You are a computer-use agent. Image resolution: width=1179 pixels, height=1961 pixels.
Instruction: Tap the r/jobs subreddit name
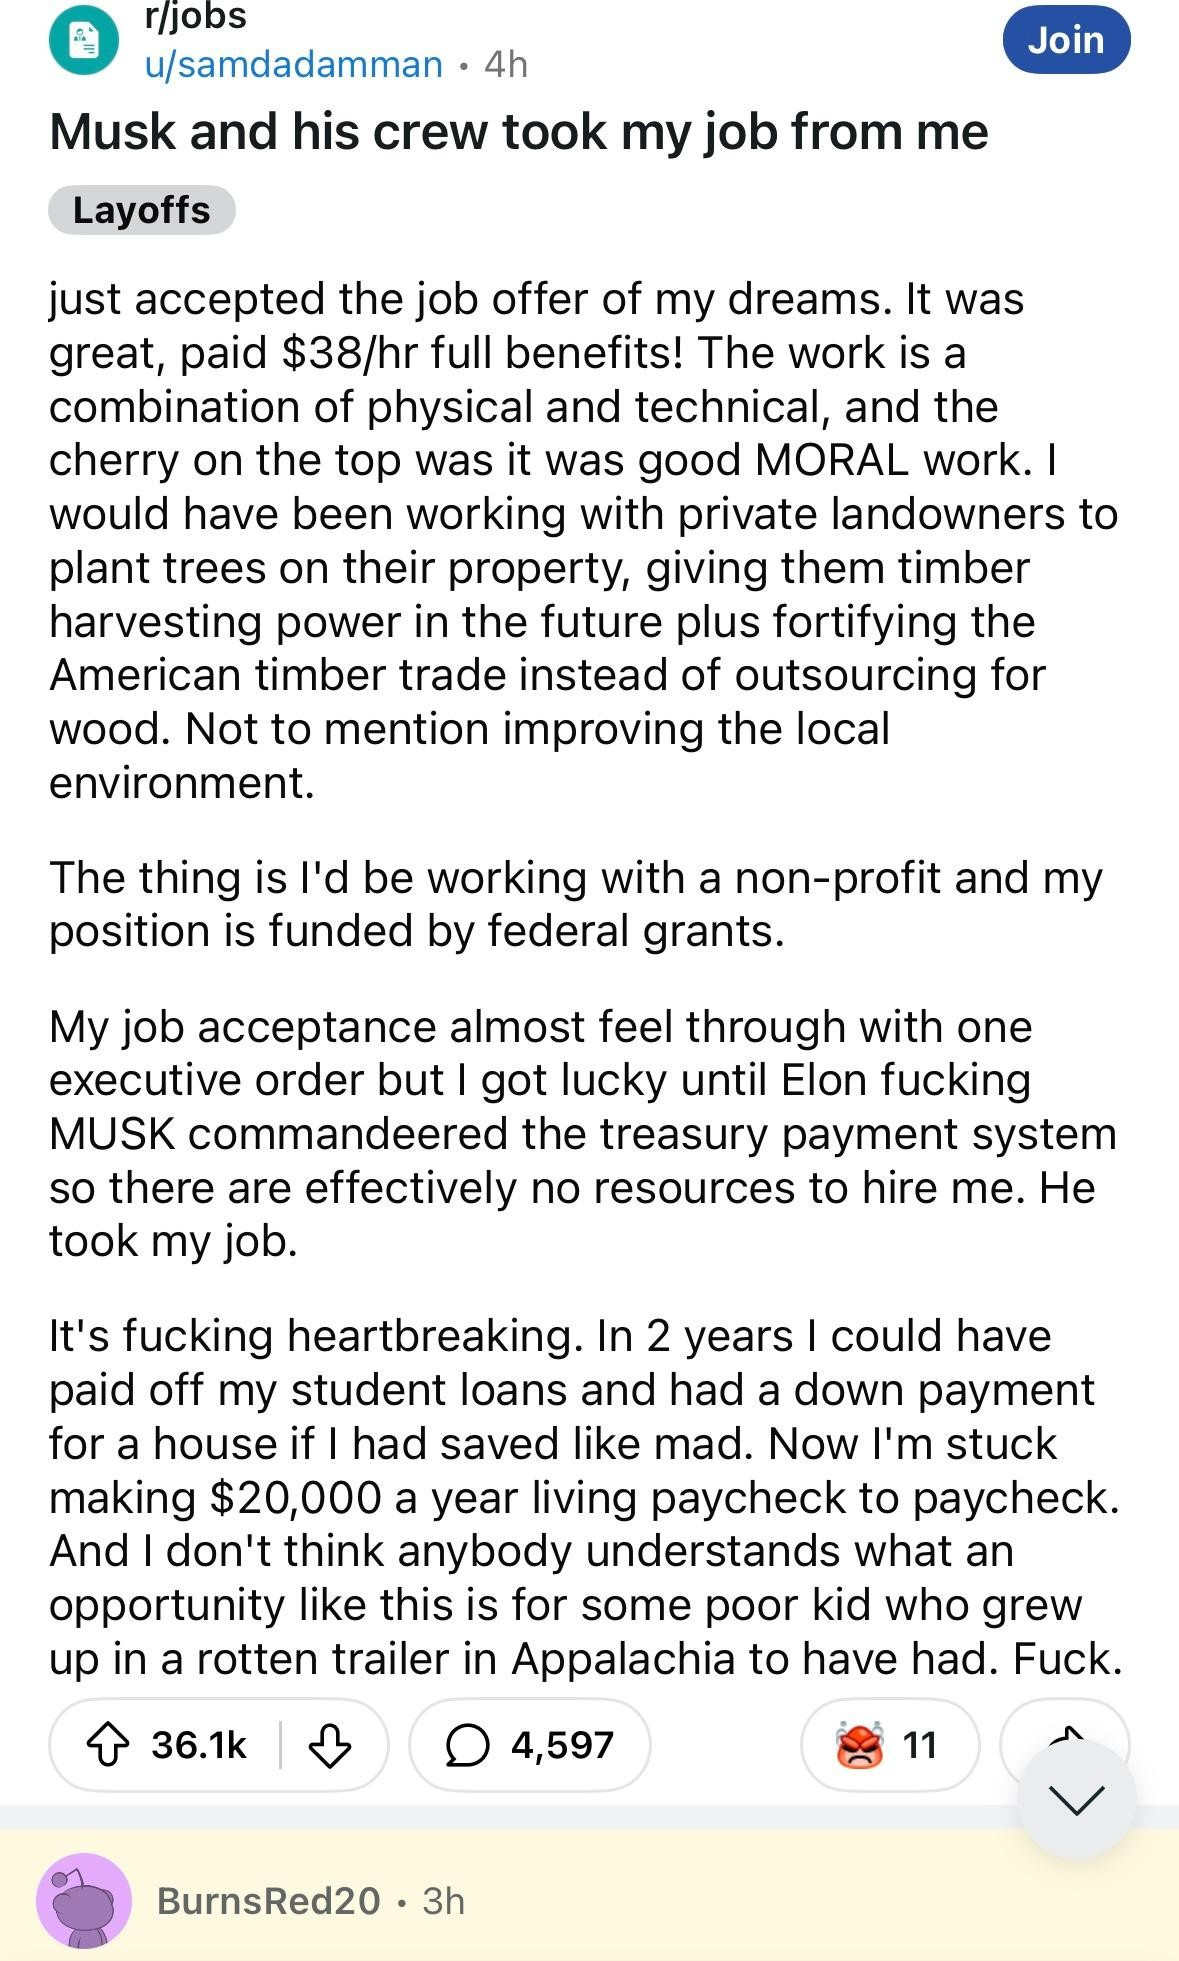[196, 17]
